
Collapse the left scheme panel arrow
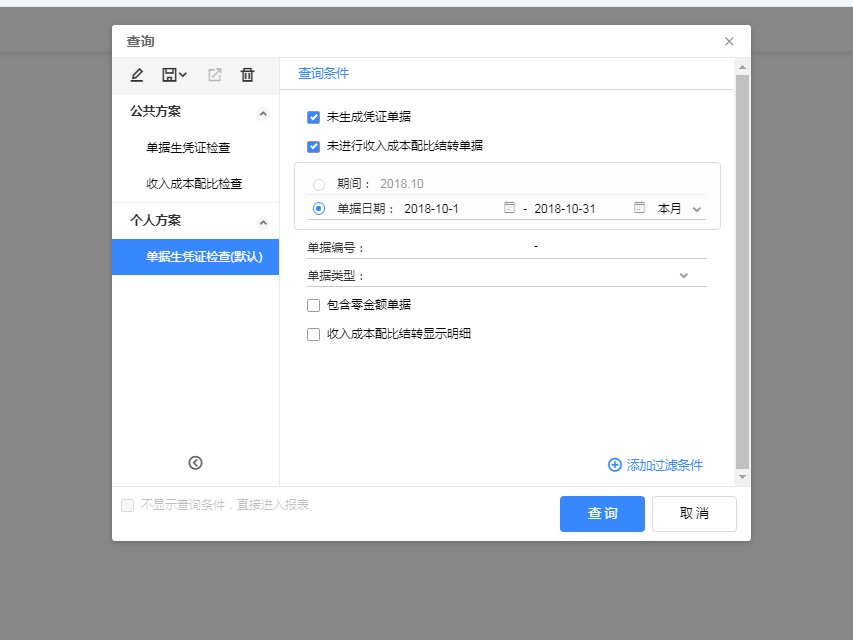coord(195,462)
